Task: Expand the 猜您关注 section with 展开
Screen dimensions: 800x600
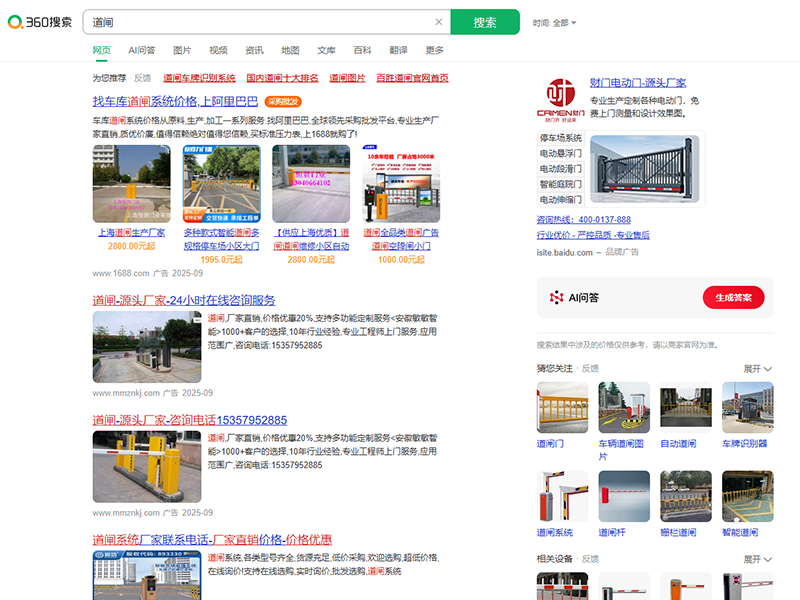Action: tap(758, 369)
